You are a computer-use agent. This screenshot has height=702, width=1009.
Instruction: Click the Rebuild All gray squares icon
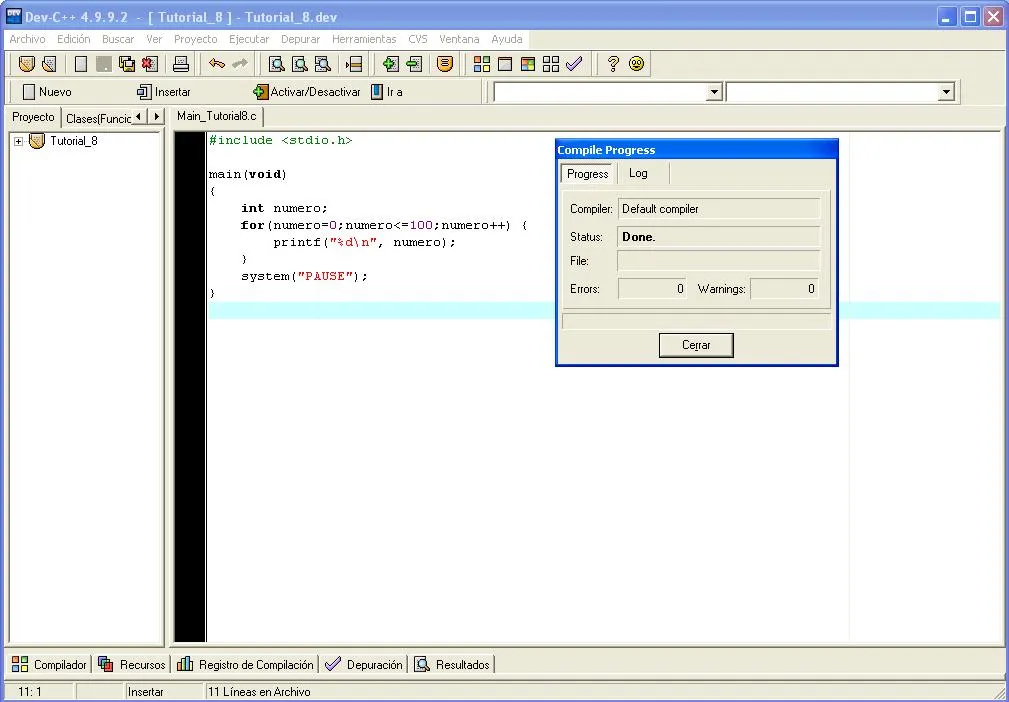551,64
